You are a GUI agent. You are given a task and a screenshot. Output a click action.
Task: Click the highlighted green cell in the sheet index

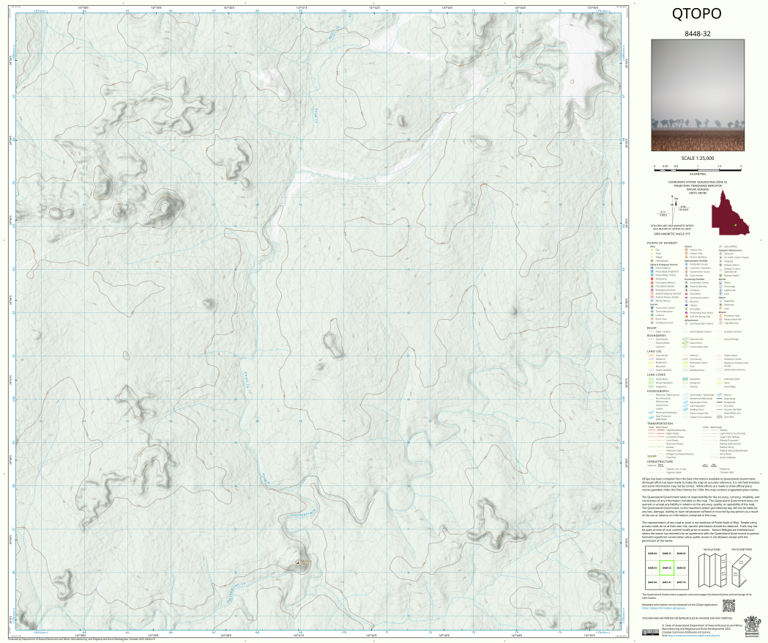tap(666, 568)
